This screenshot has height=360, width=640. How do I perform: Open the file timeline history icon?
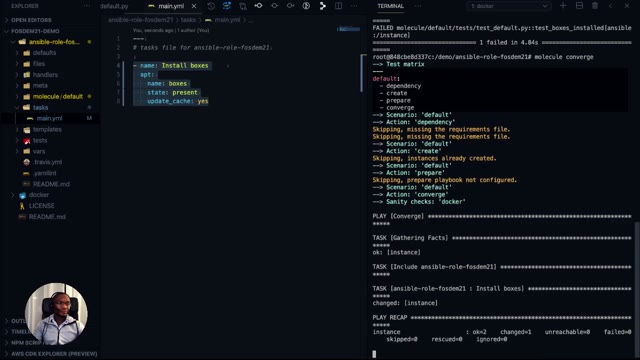211,6
